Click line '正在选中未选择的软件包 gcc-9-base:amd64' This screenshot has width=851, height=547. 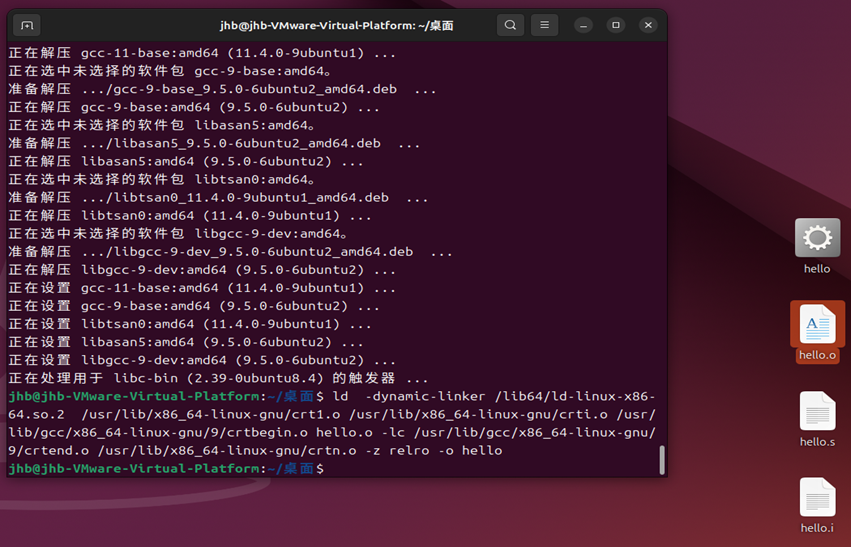tap(170, 71)
